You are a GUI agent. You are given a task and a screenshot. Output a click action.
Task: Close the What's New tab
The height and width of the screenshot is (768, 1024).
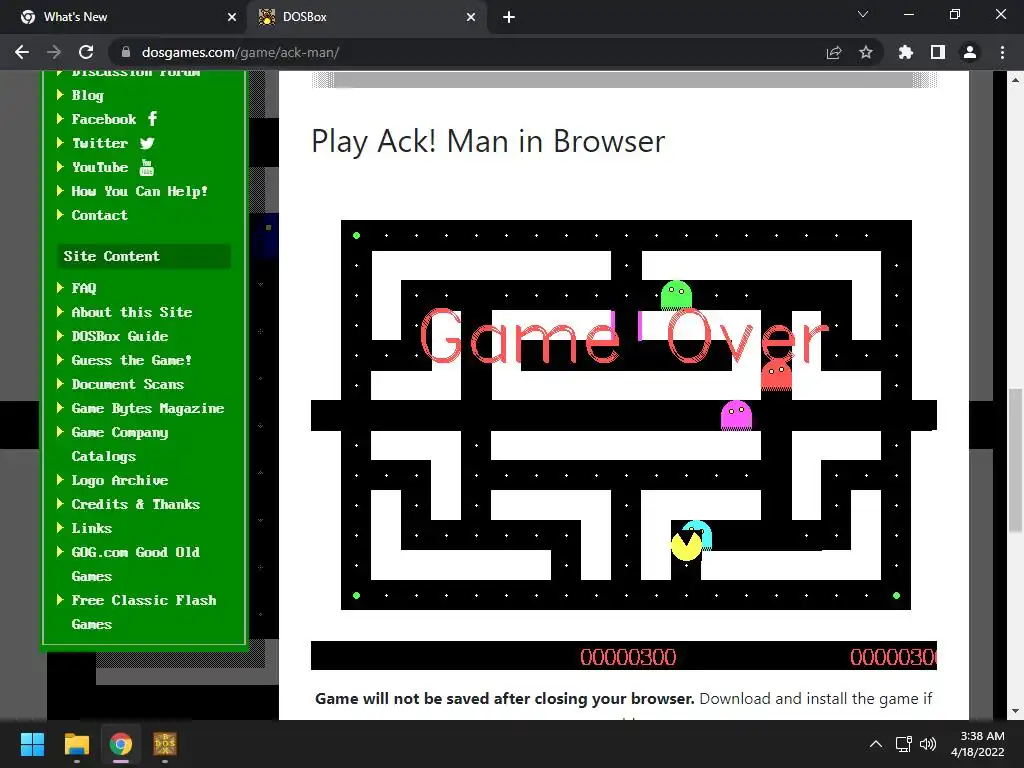(232, 17)
